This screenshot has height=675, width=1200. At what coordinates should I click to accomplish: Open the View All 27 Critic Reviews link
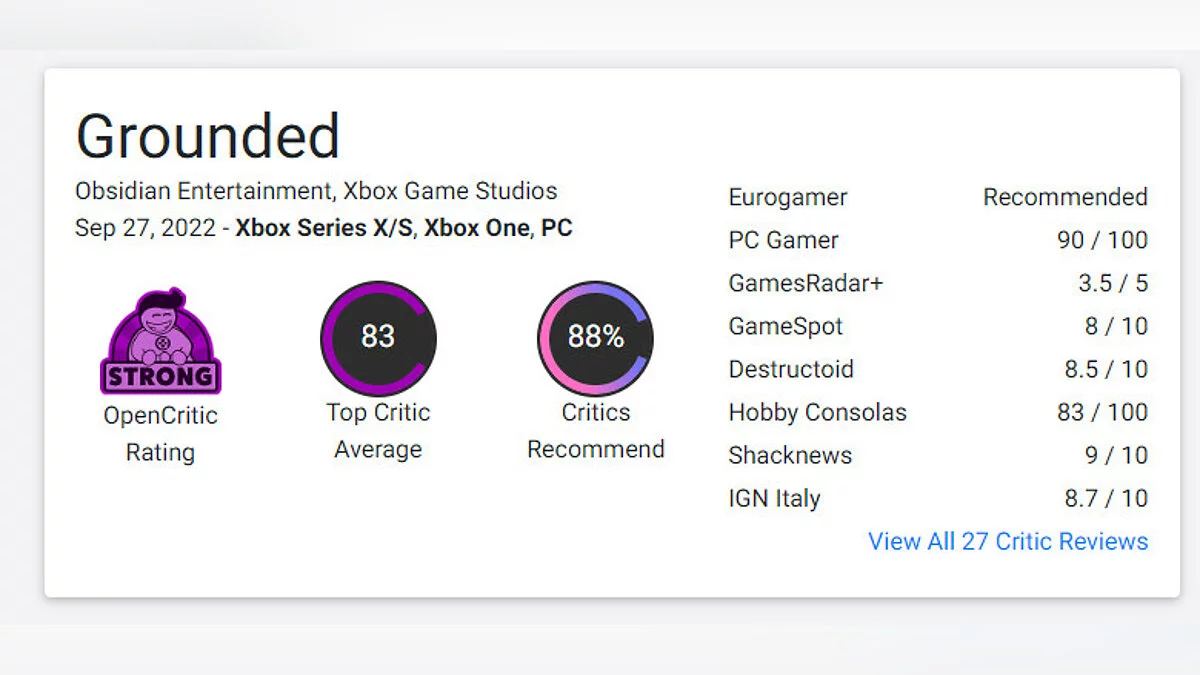pyautogui.click(x=1008, y=541)
